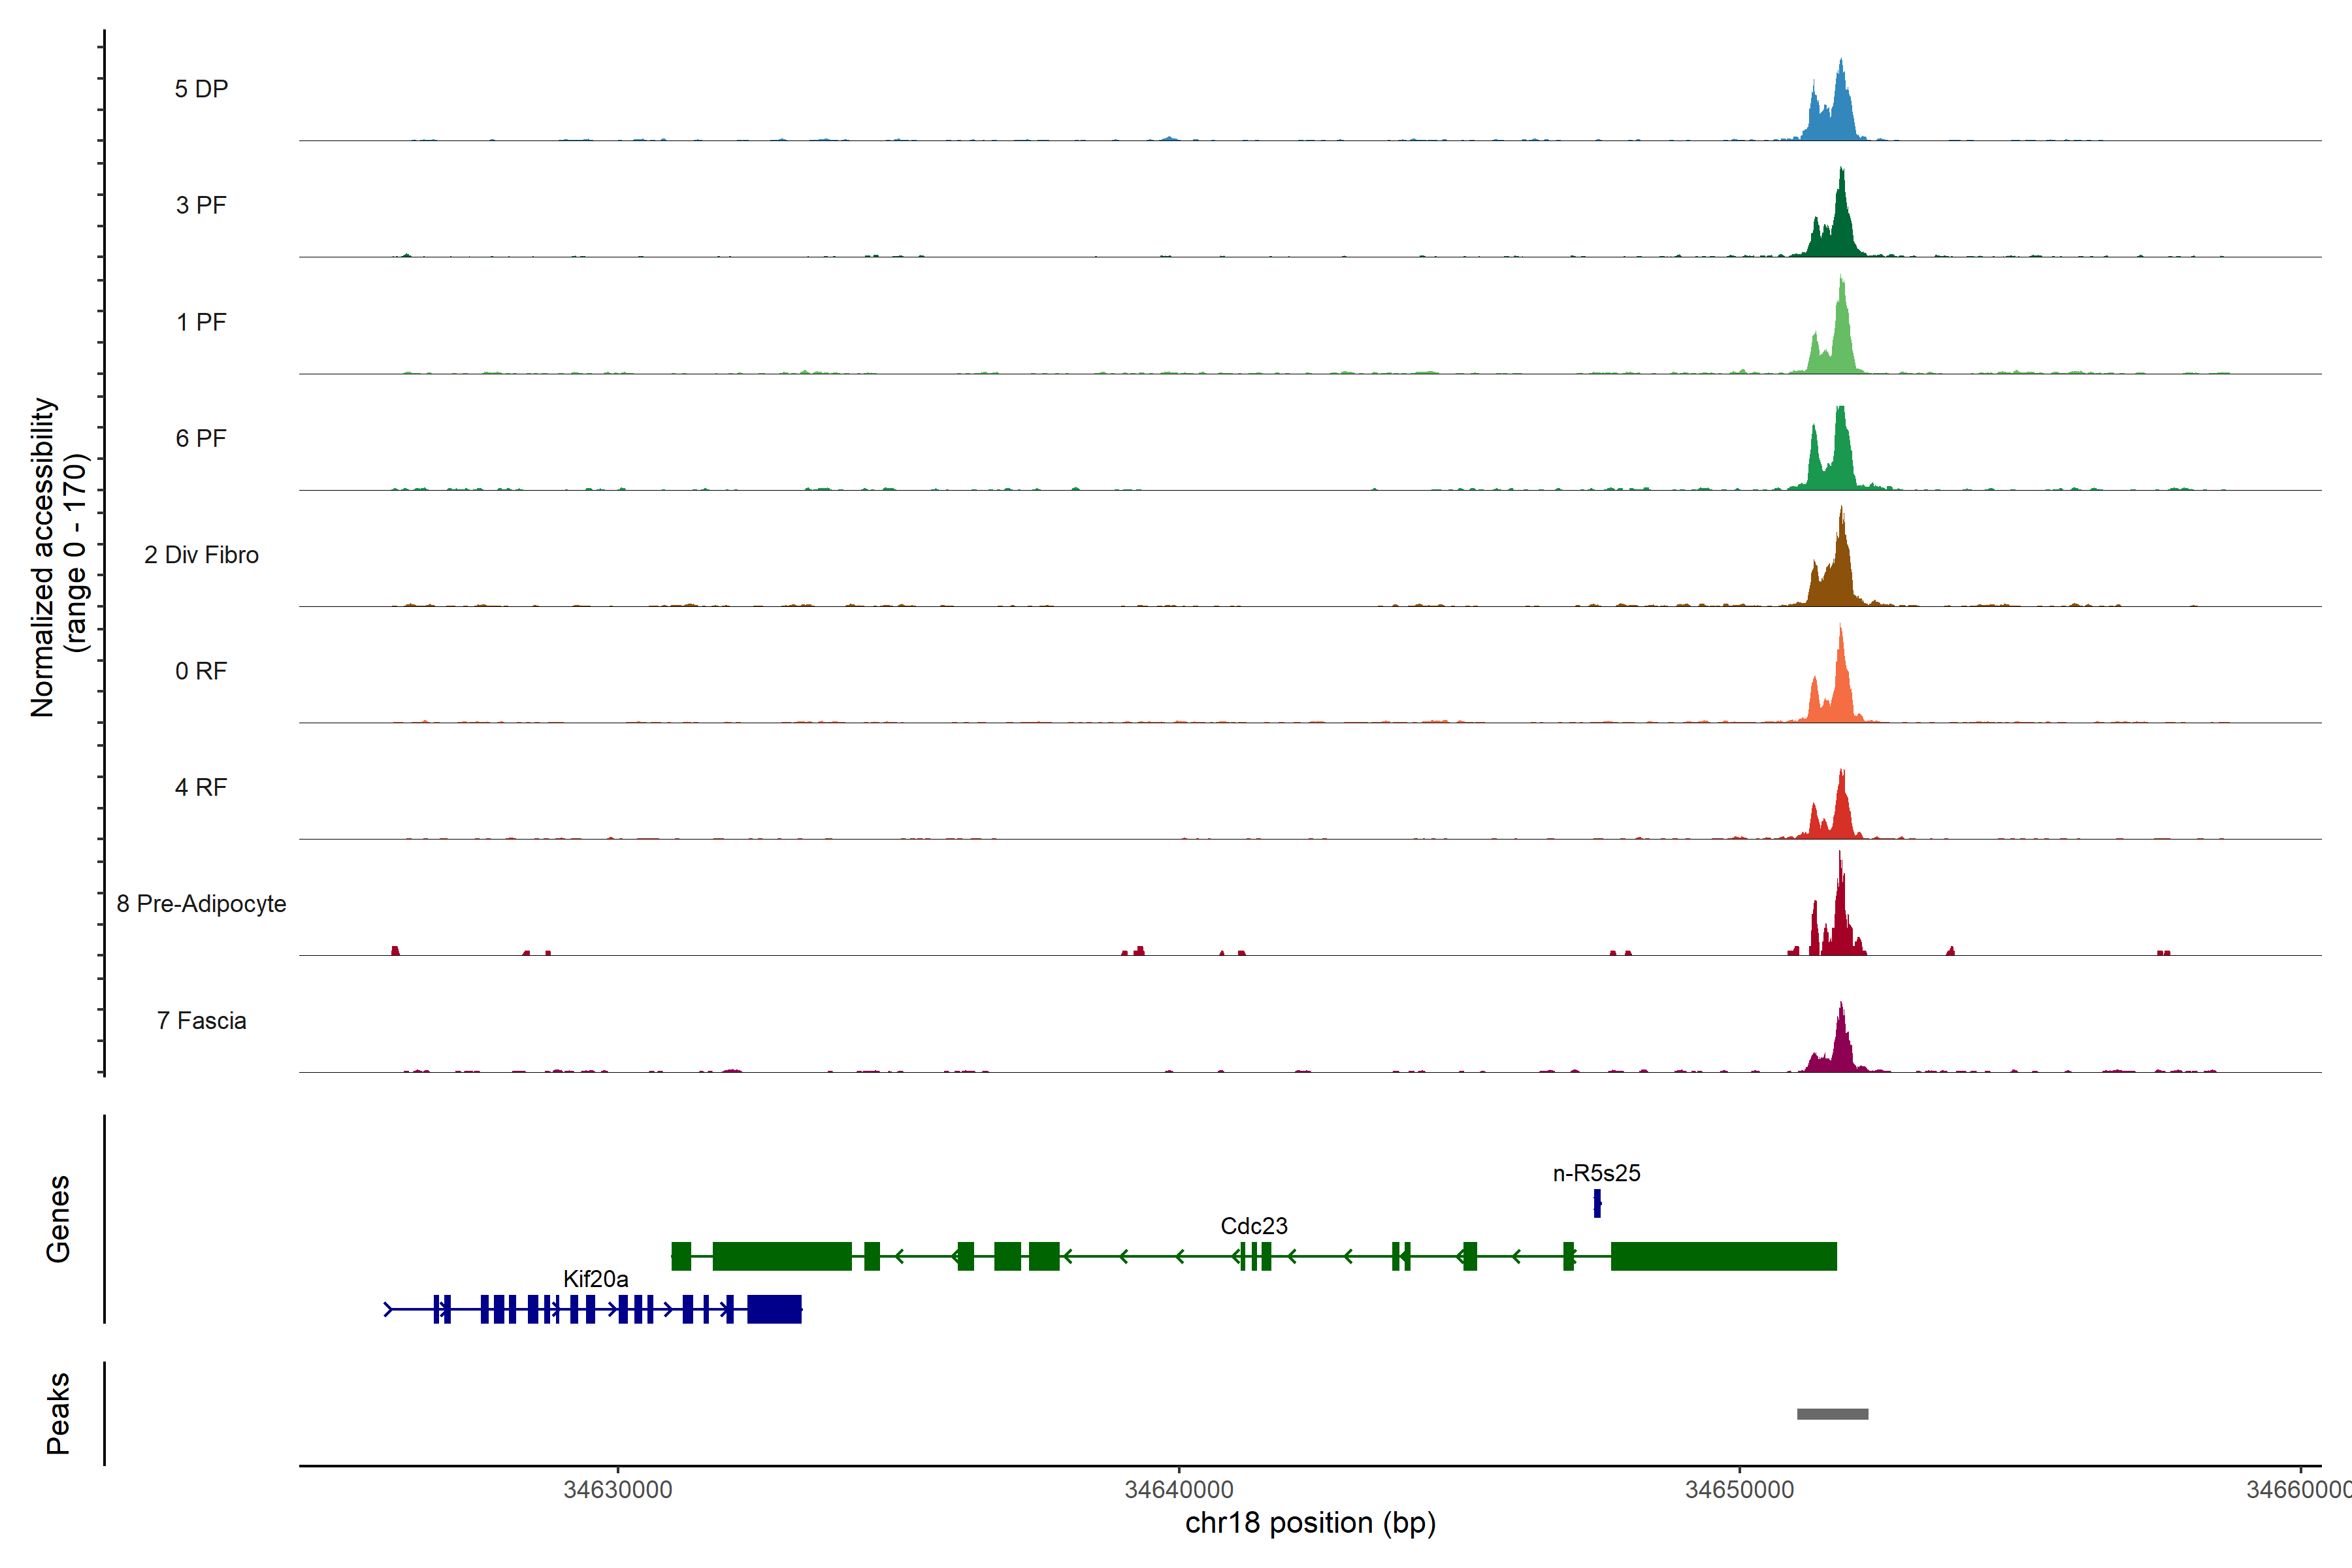
Task: Click the large rightmost green Cdc23 exon
Action: pyautogui.click(x=1723, y=1256)
